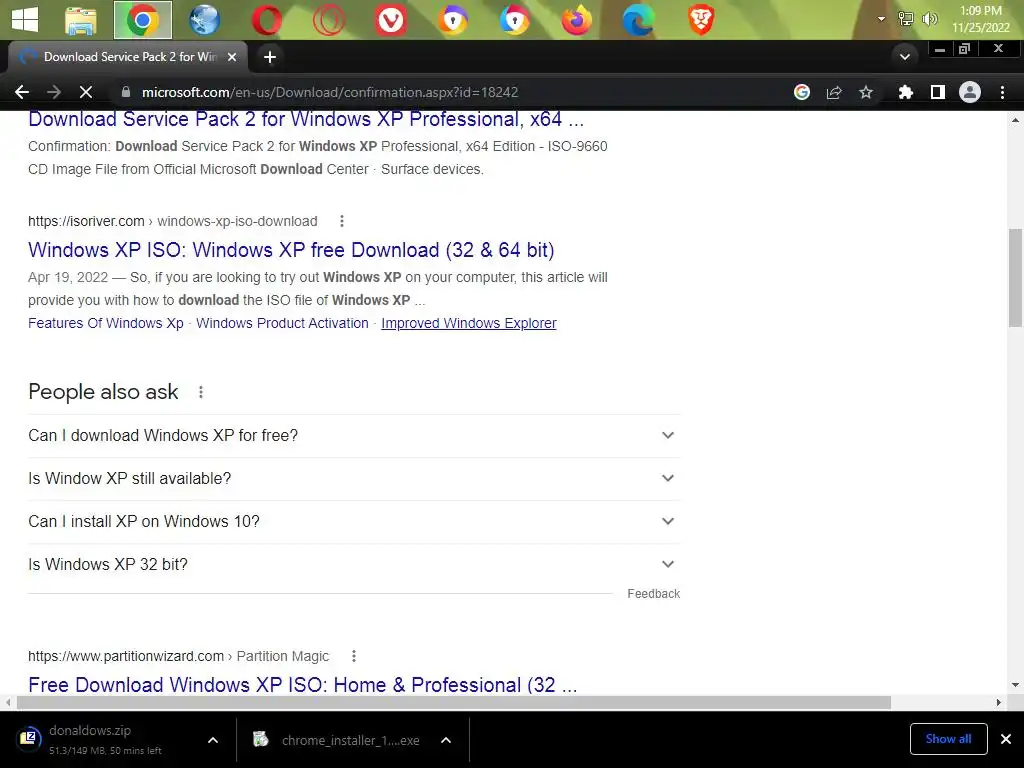View site information via lock icon

pyautogui.click(x=126, y=92)
